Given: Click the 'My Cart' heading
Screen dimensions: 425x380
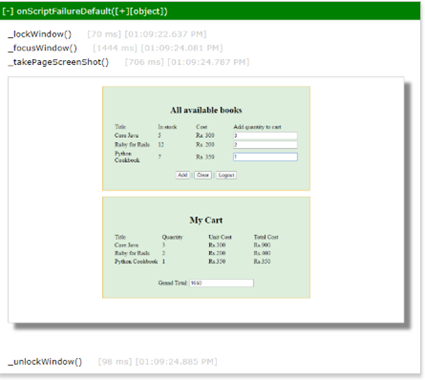Looking at the screenshot, I should tap(206, 220).
